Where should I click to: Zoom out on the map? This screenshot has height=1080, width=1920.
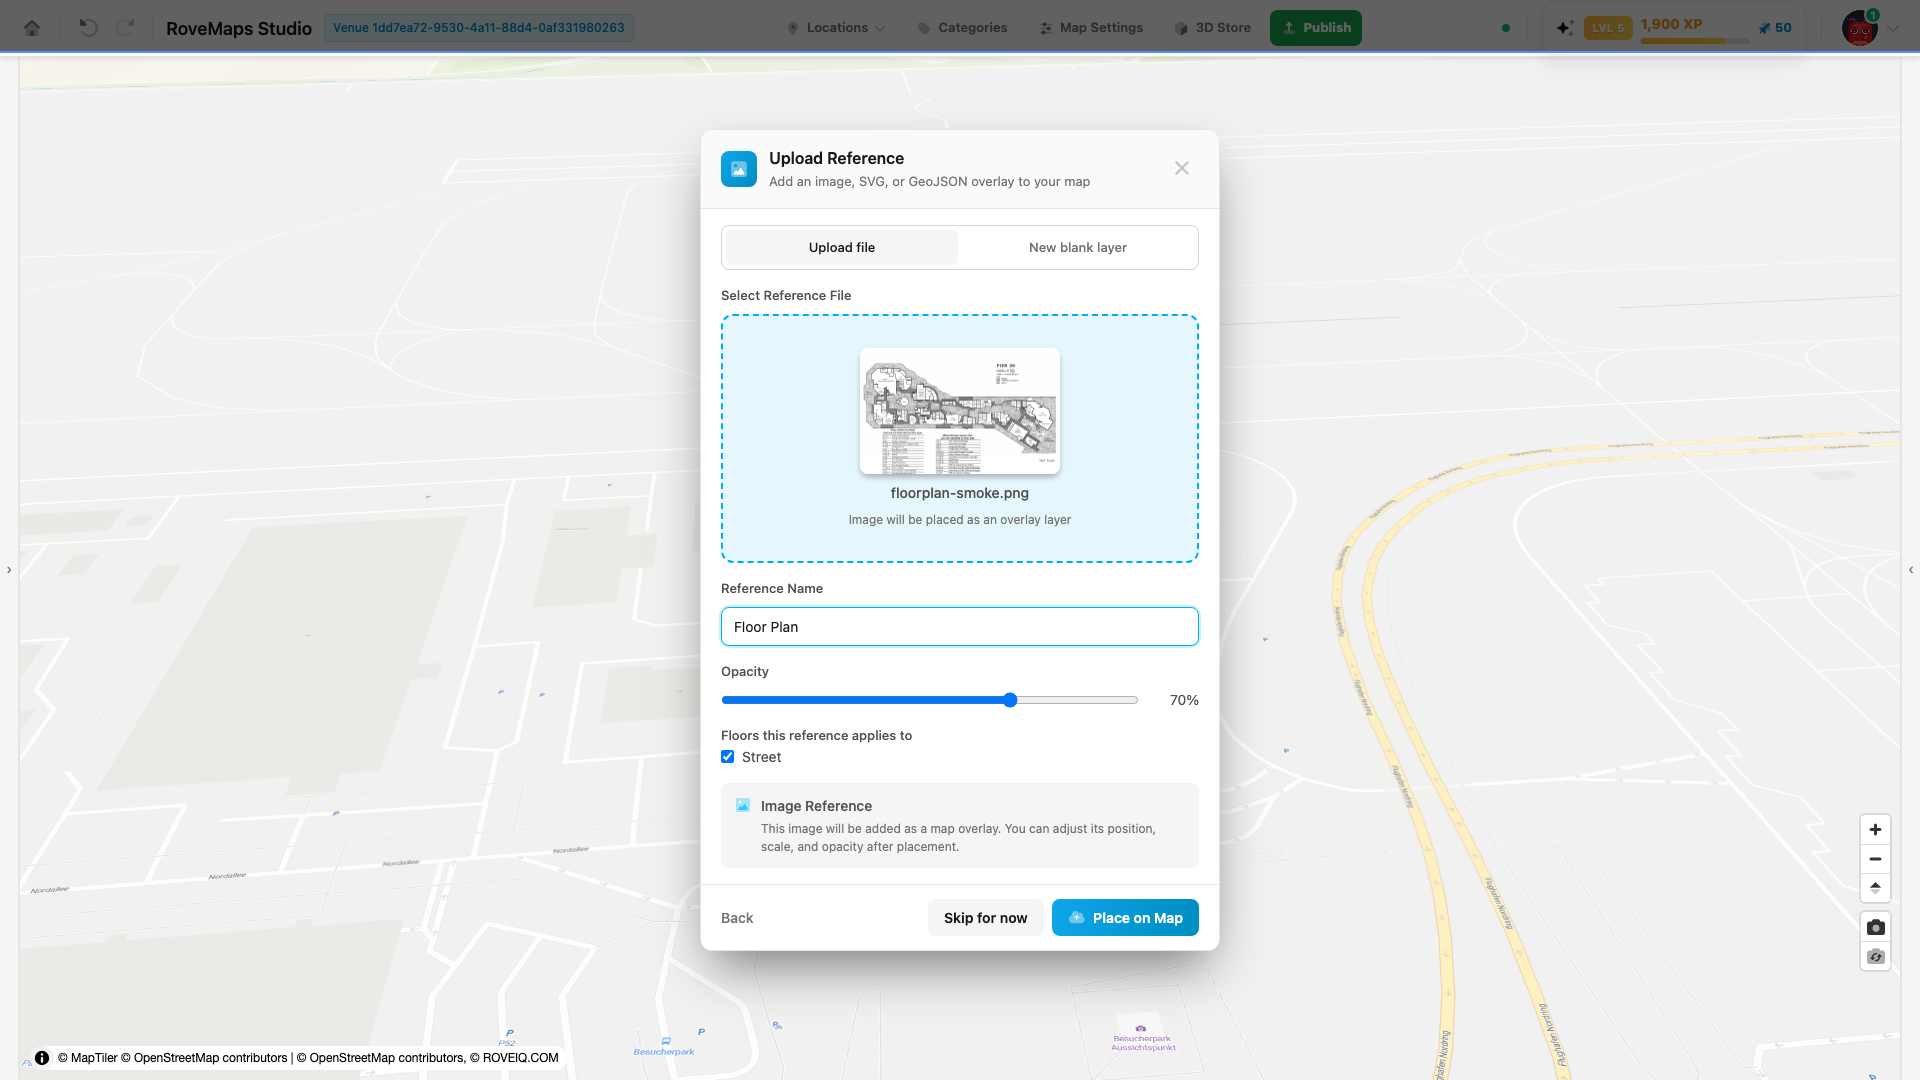1875,859
